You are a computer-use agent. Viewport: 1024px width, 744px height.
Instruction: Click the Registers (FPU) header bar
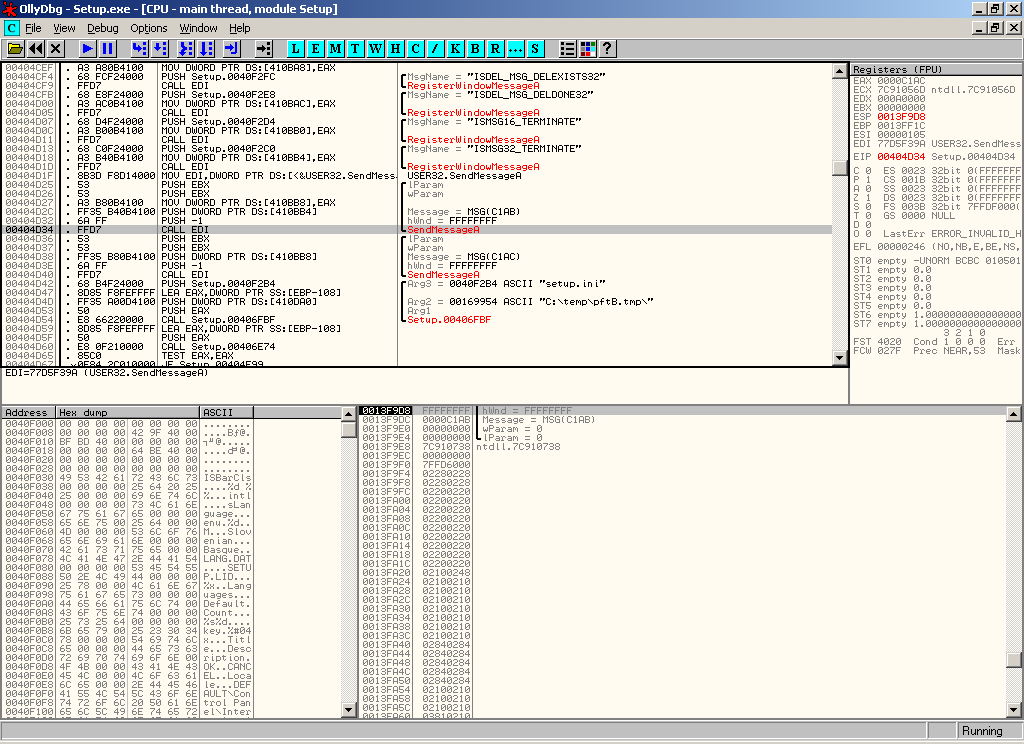pyautogui.click(x=936, y=69)
